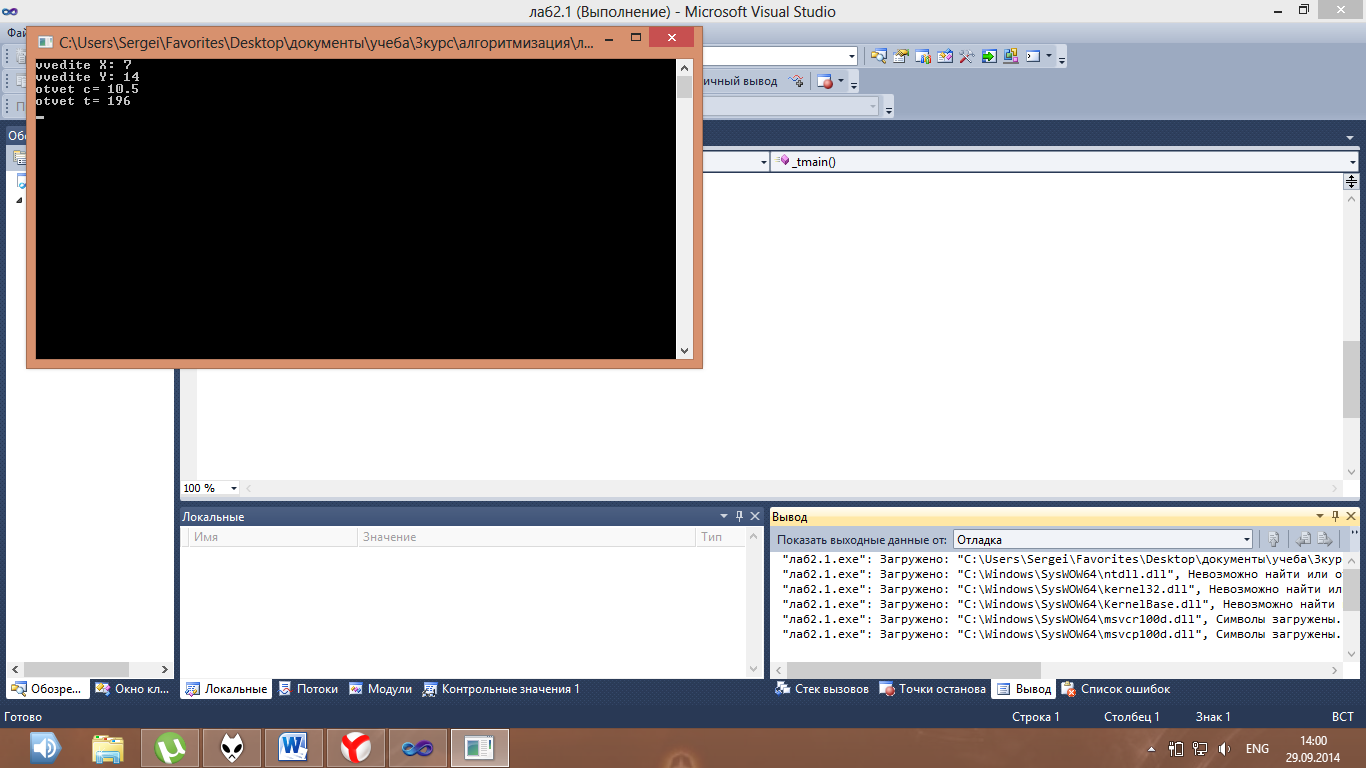The height and width of the screenshot is (768, 1366).
Task: Switch to the Локальные tab
Action: click(x=226, y=689)
